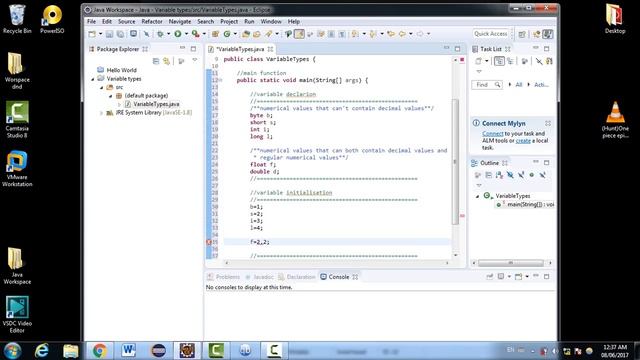This screenshot has width=640, height=360.
Task: Toggle Hide Static Members in Outline
Action: (521, 175)
